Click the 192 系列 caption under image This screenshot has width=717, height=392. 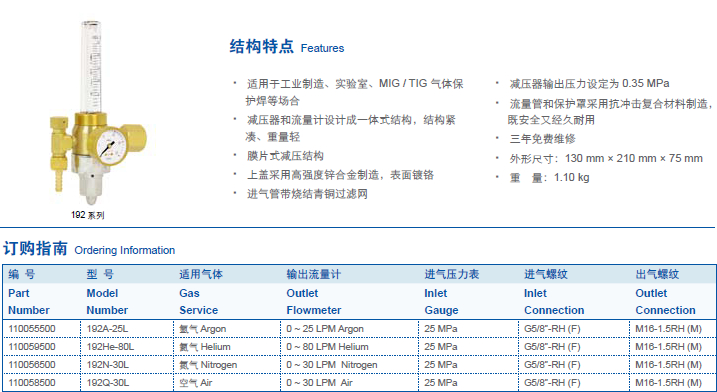point(88,215)
